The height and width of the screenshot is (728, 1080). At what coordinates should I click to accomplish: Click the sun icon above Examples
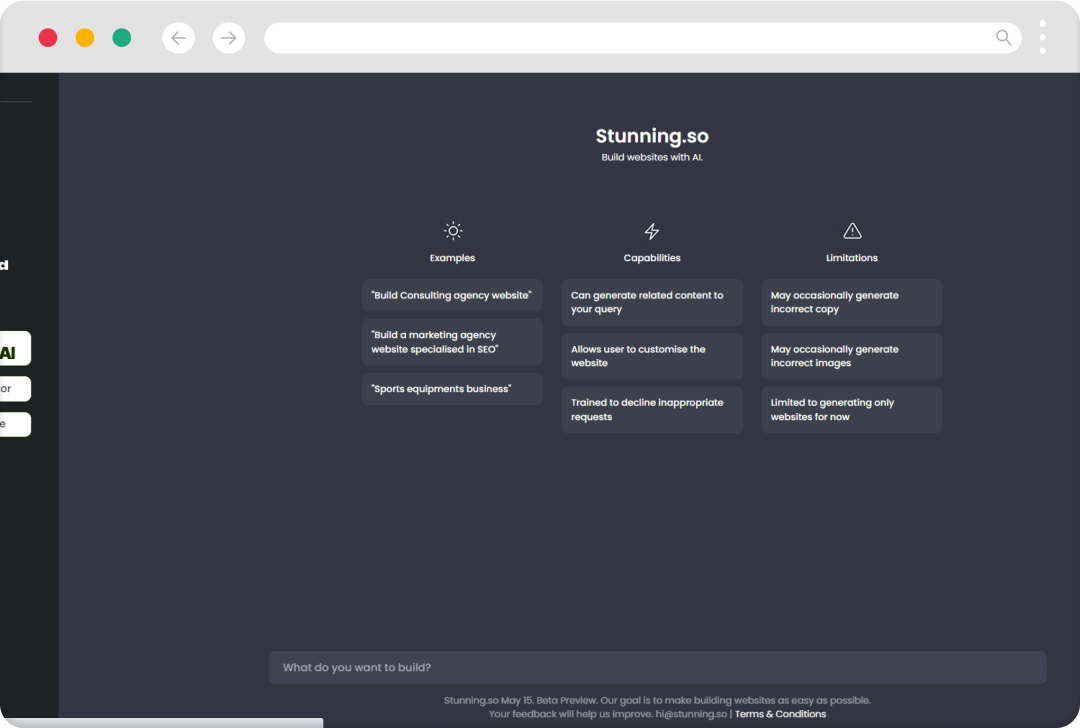click(453, 231)
